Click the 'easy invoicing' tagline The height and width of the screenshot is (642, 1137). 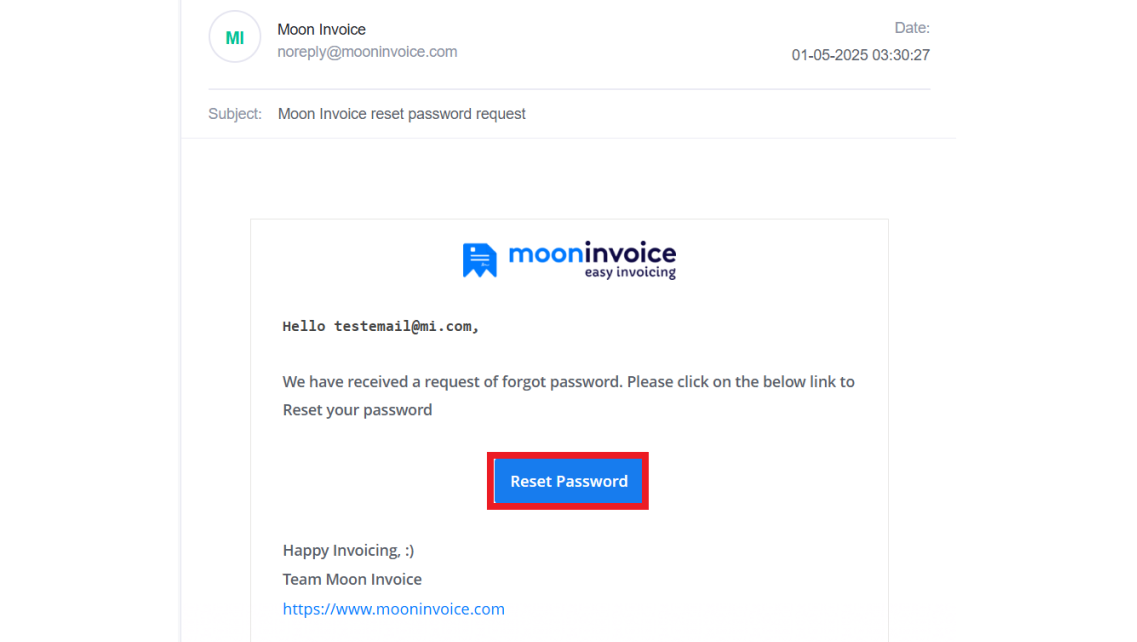tap(630, 273)
